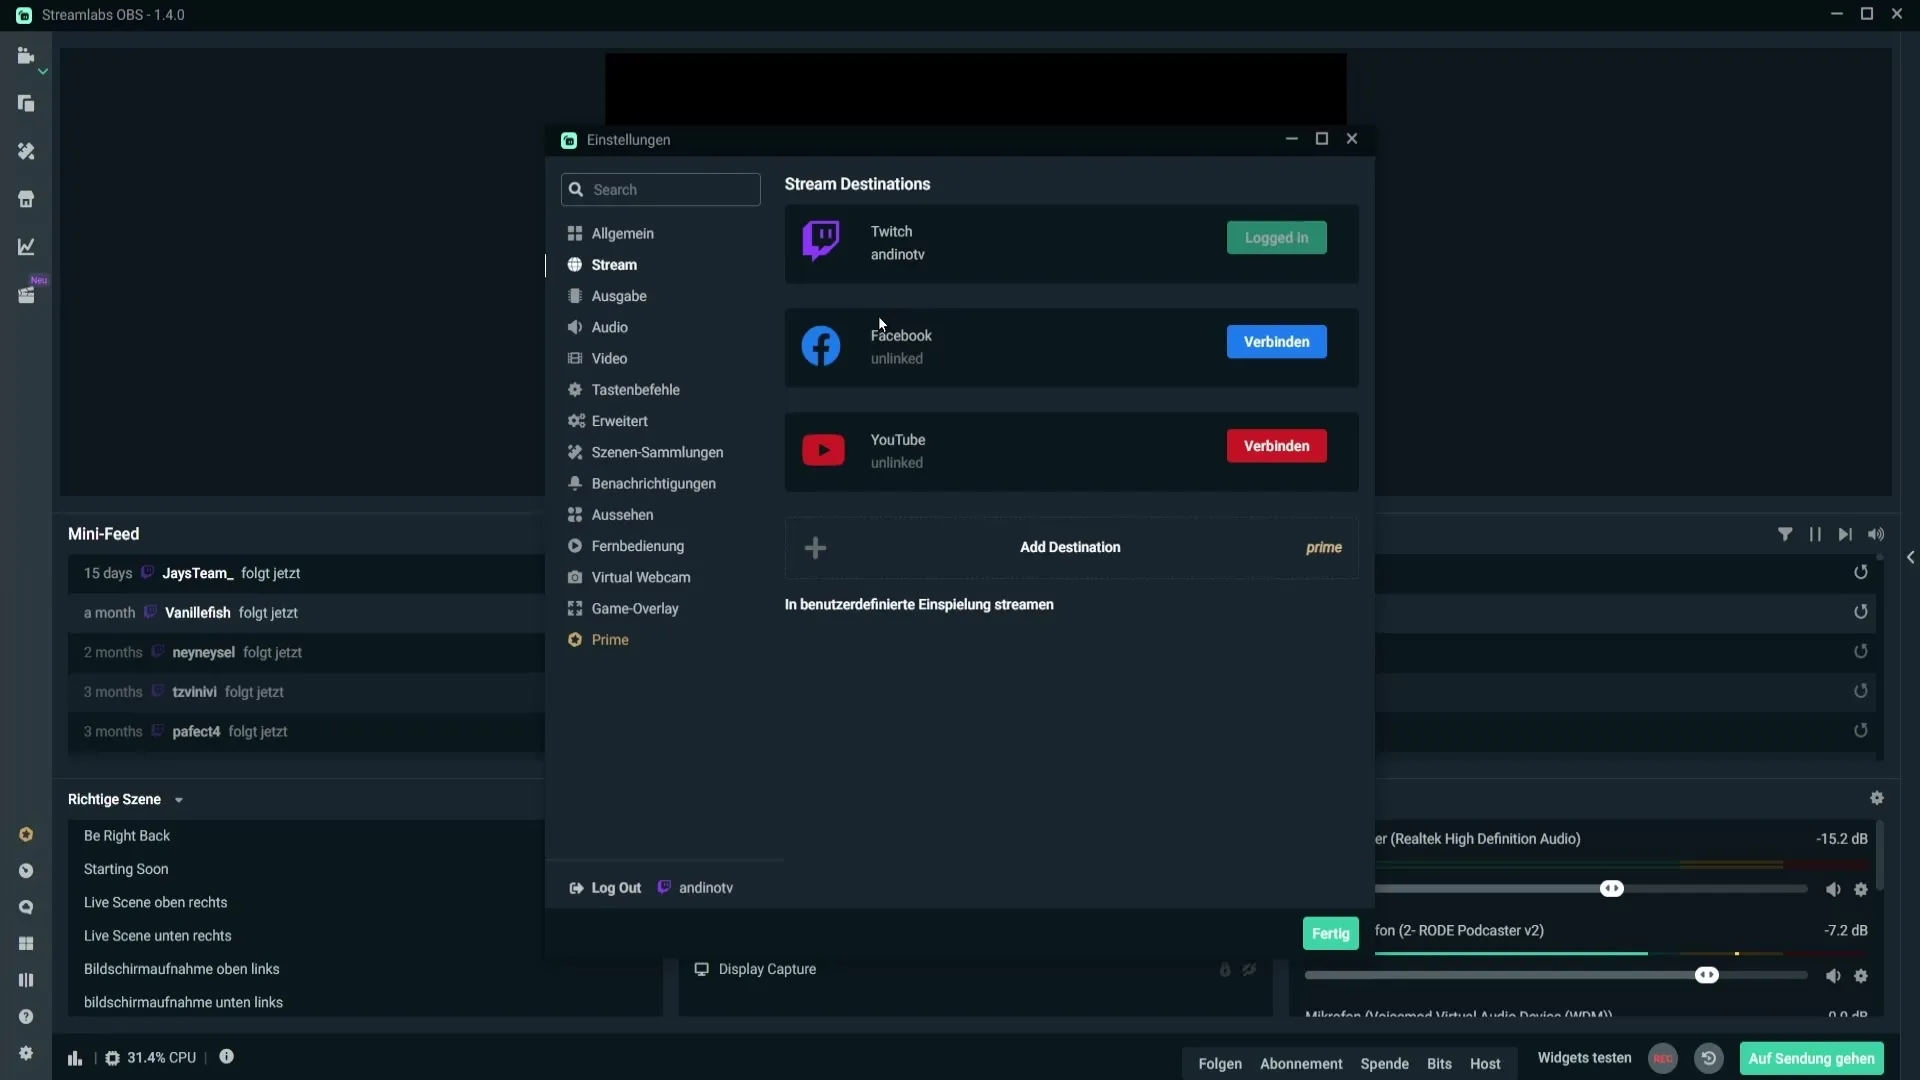
Task: Open the Layout Editor icon below Editor
Action: [x=26, y=104]
